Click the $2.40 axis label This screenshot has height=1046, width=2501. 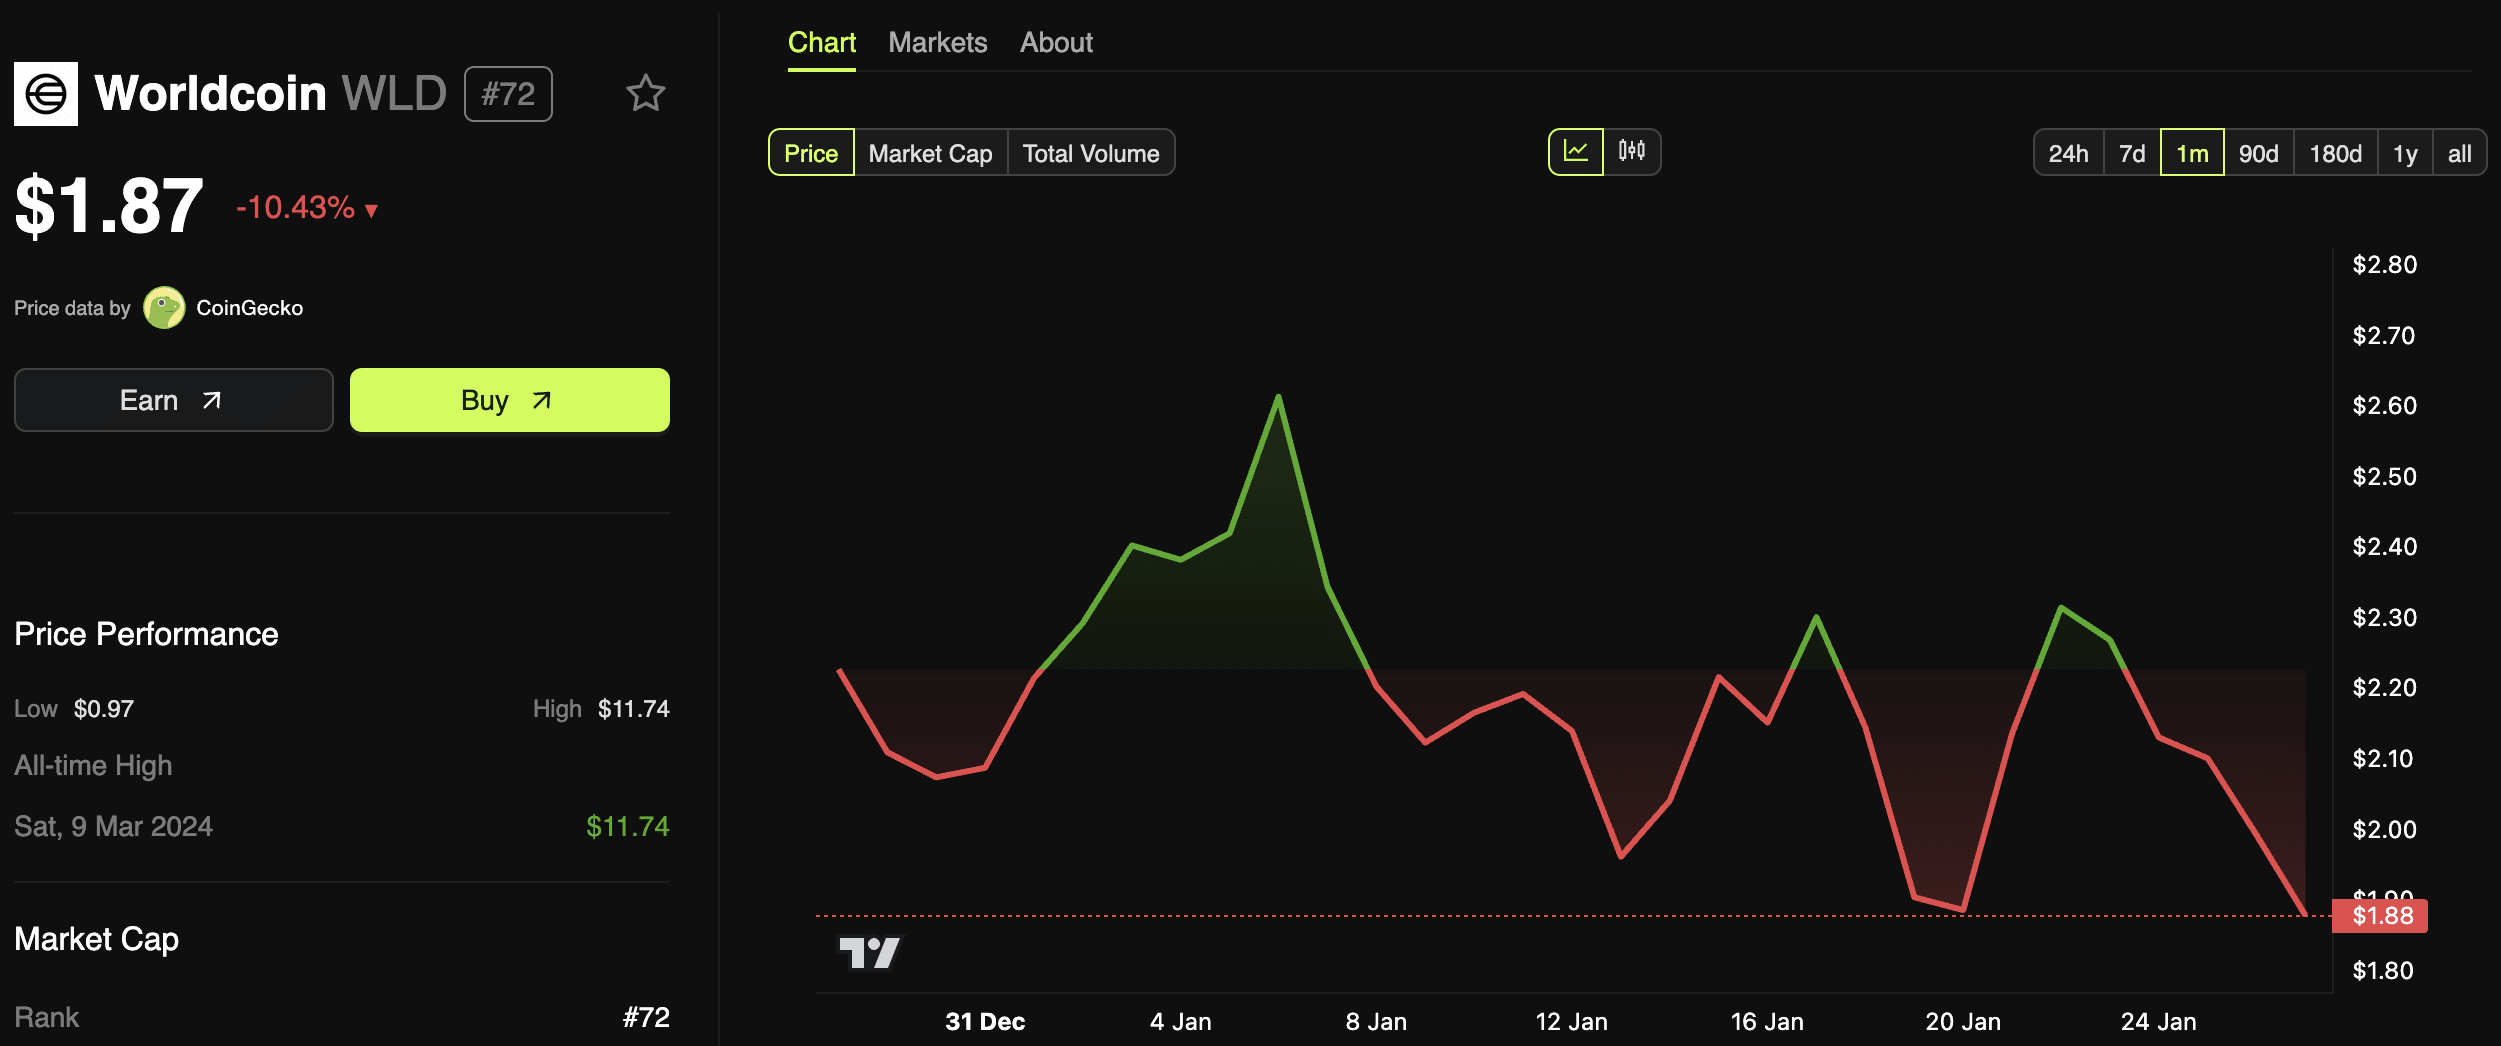(2384, 547)
